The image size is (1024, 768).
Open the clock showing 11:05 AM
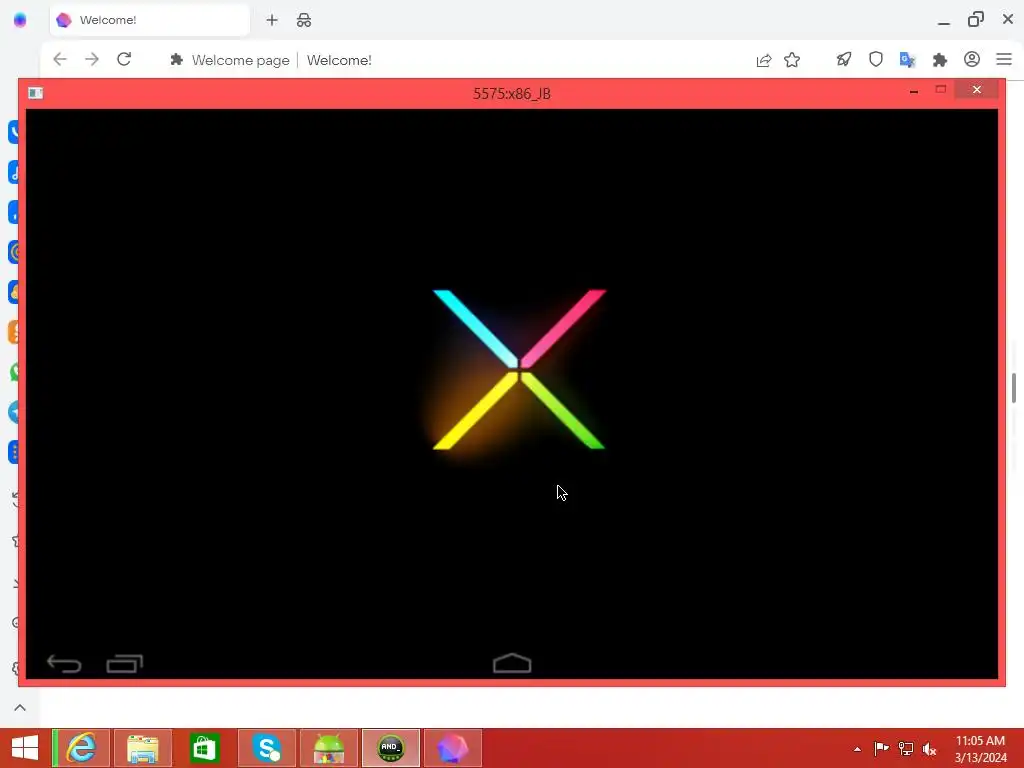(980, 748)
